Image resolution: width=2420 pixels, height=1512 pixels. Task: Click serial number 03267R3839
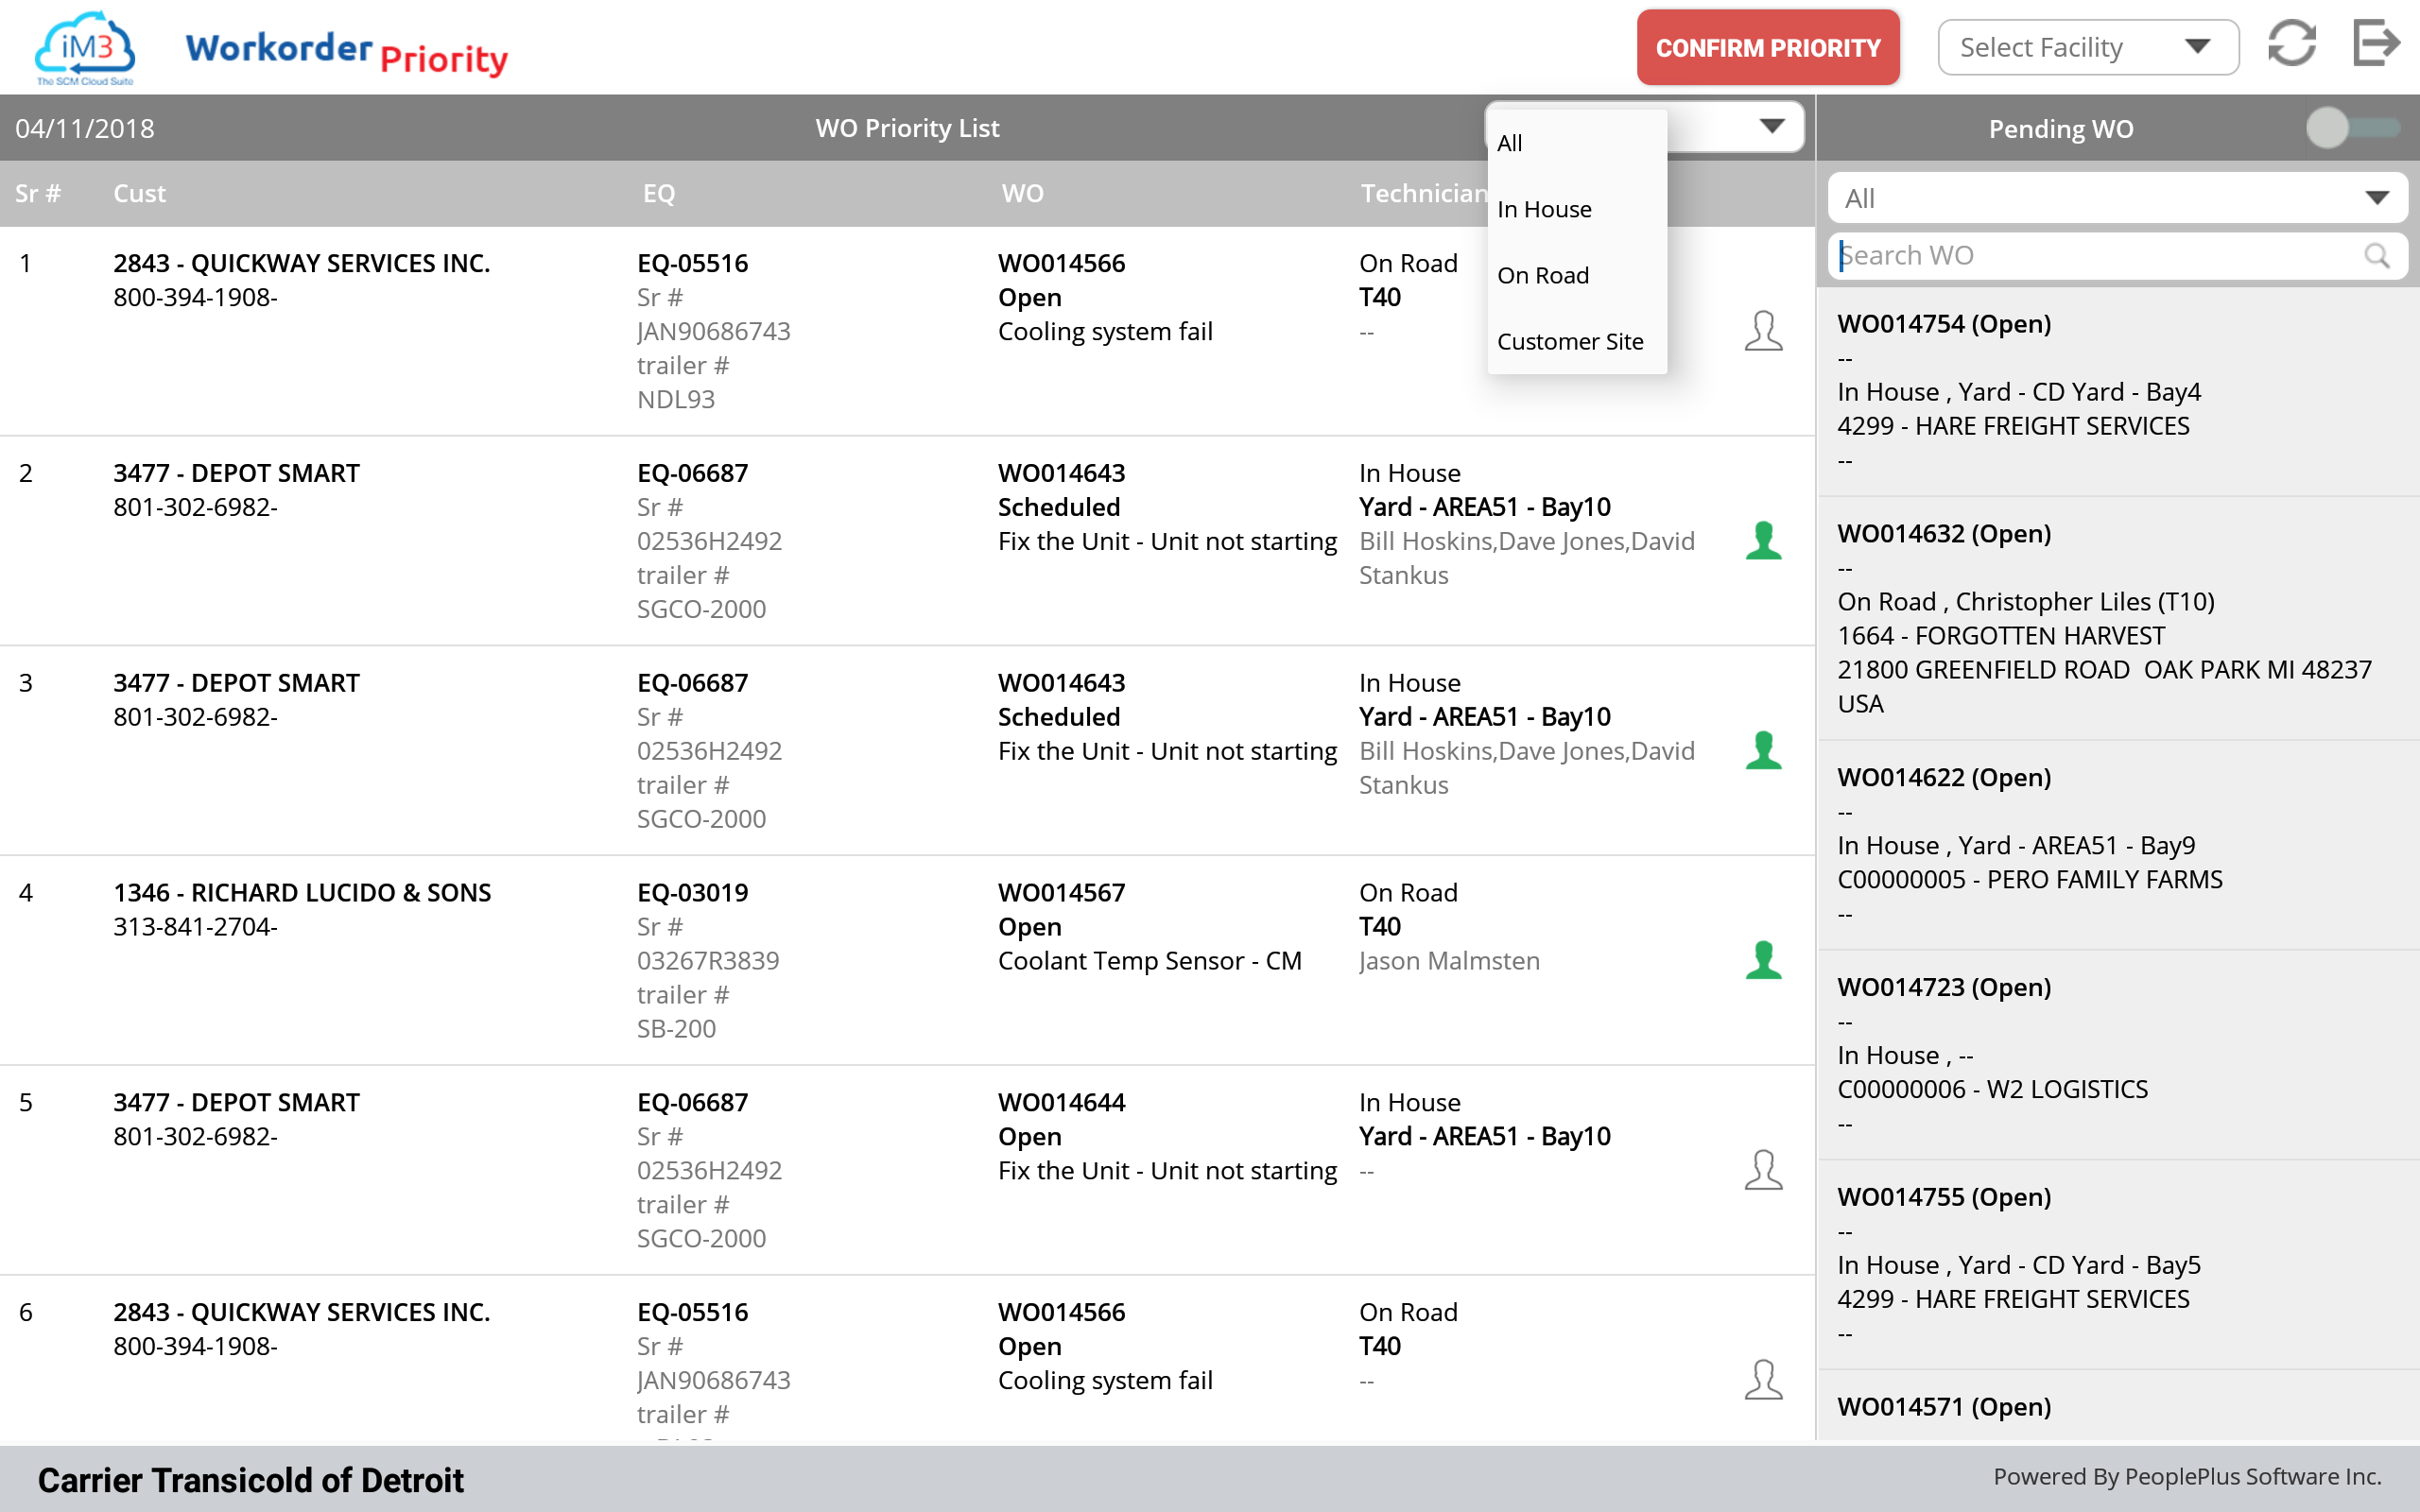(708, 961)
